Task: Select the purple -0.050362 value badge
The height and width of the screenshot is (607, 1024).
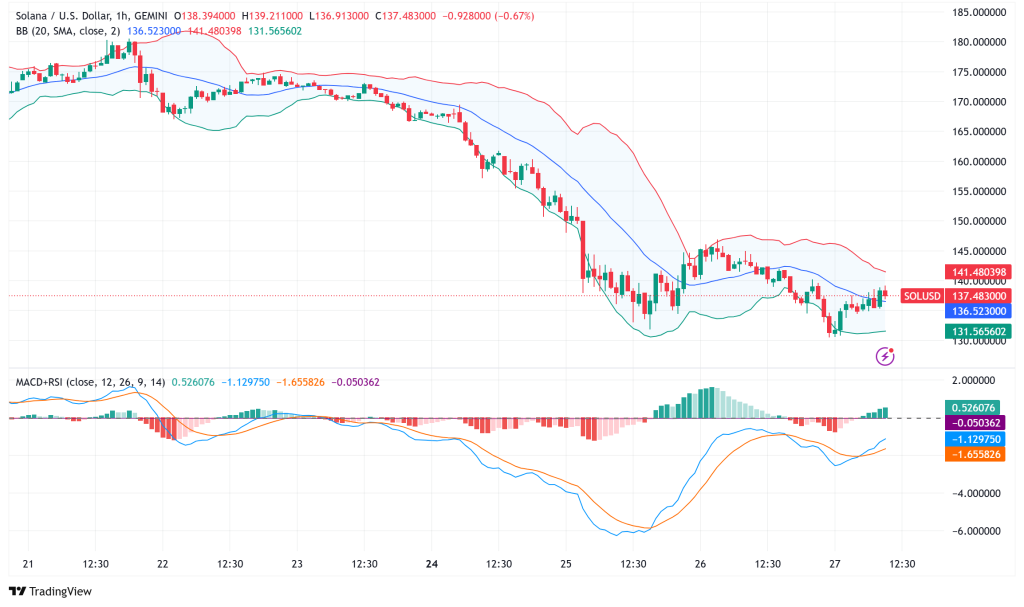Action: pos(974,422)
